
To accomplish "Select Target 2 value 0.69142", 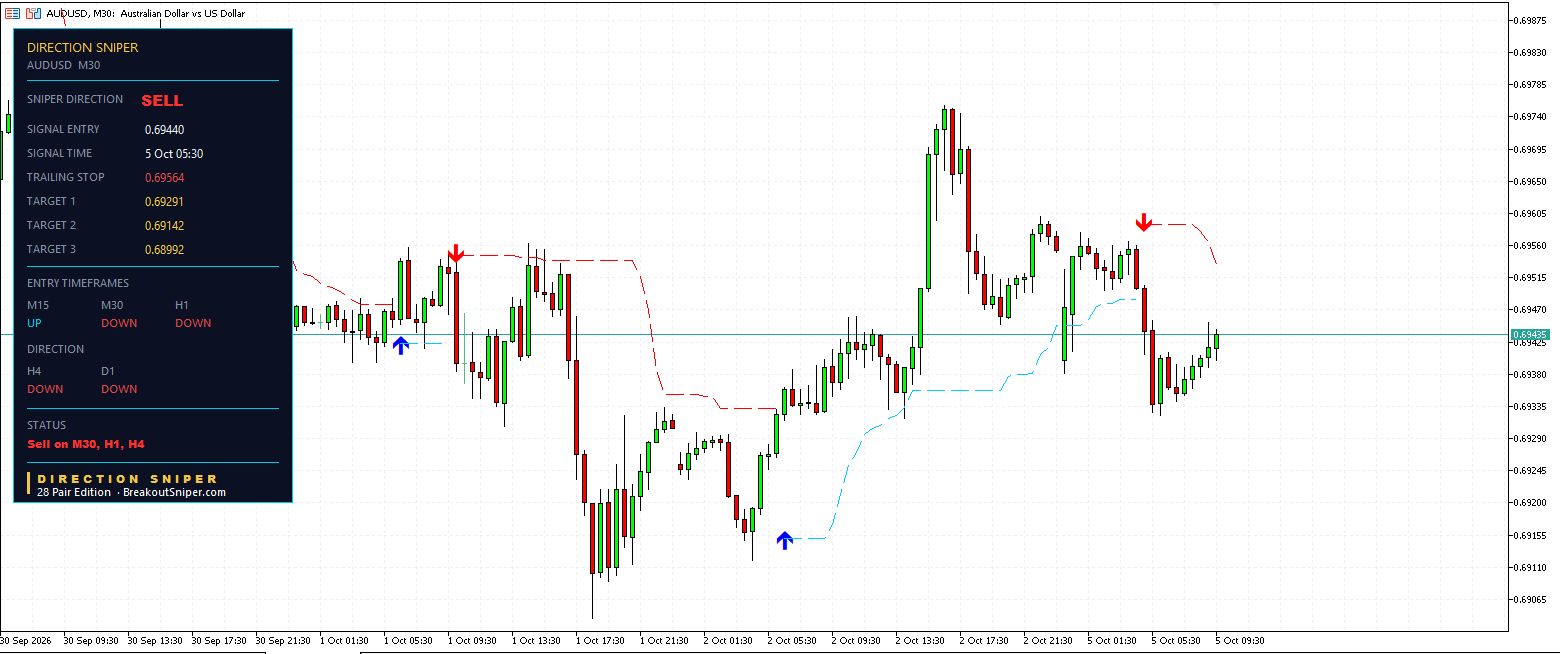I will coord(164,225).
